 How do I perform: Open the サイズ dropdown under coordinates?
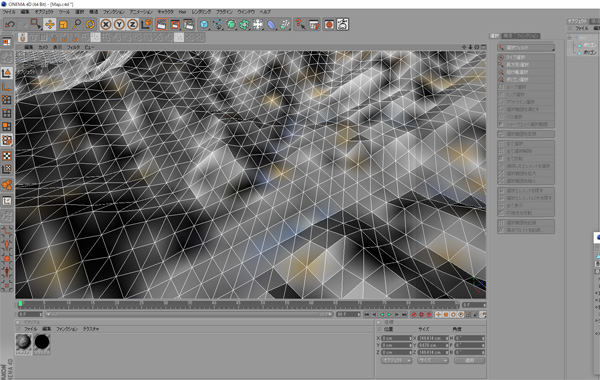pyautogui.click(x=432, y=360)
